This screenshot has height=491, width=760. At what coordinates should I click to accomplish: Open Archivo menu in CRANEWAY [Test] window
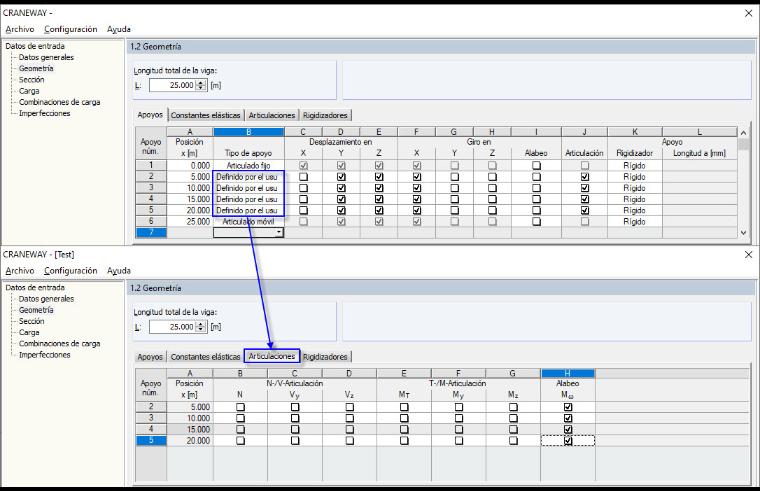[x=20, y=270]
